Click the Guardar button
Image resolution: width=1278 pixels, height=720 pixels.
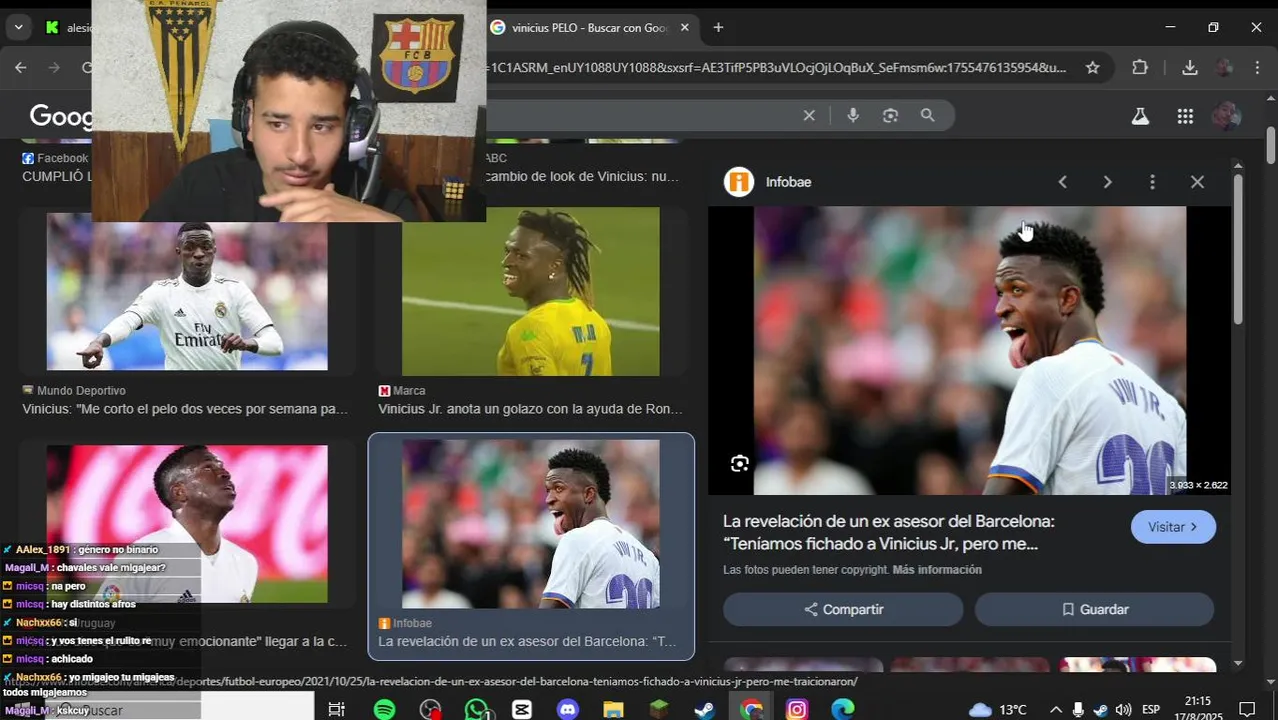click(x=1094, y=609)
